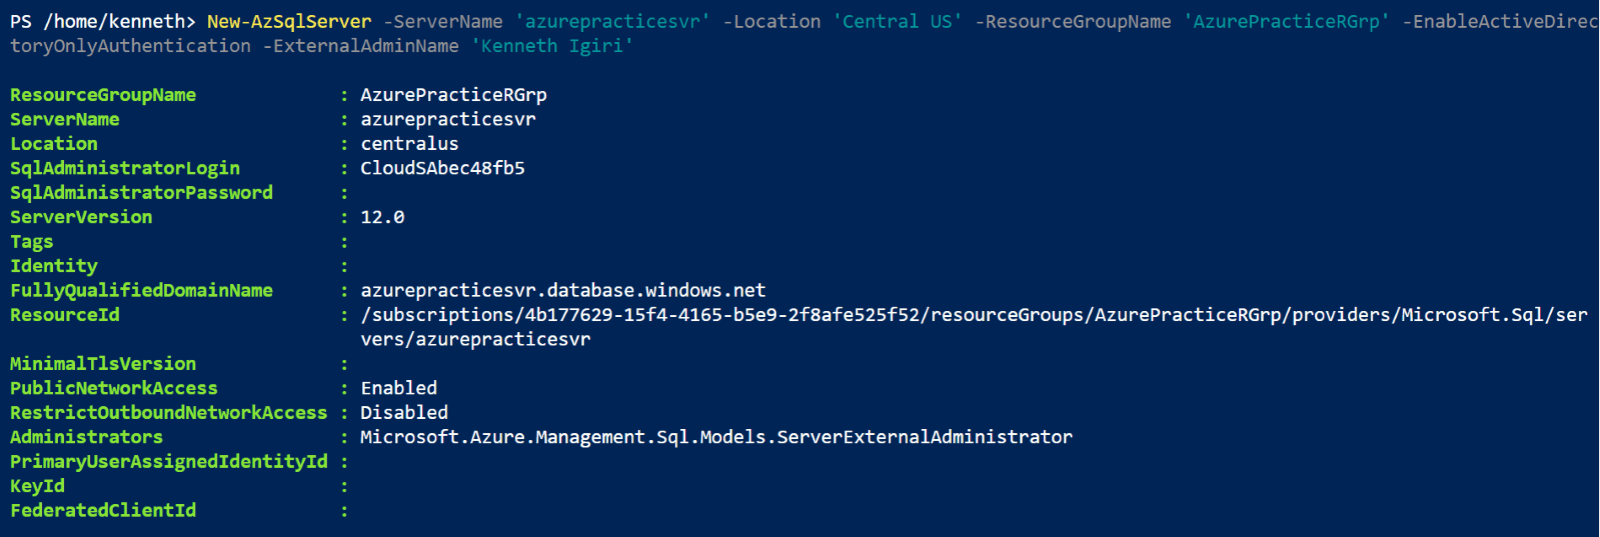This screenshot has width=1600, height=537.
Task: Click the Enabled value of PublicNetworkAccess
Action: point(398,388)
